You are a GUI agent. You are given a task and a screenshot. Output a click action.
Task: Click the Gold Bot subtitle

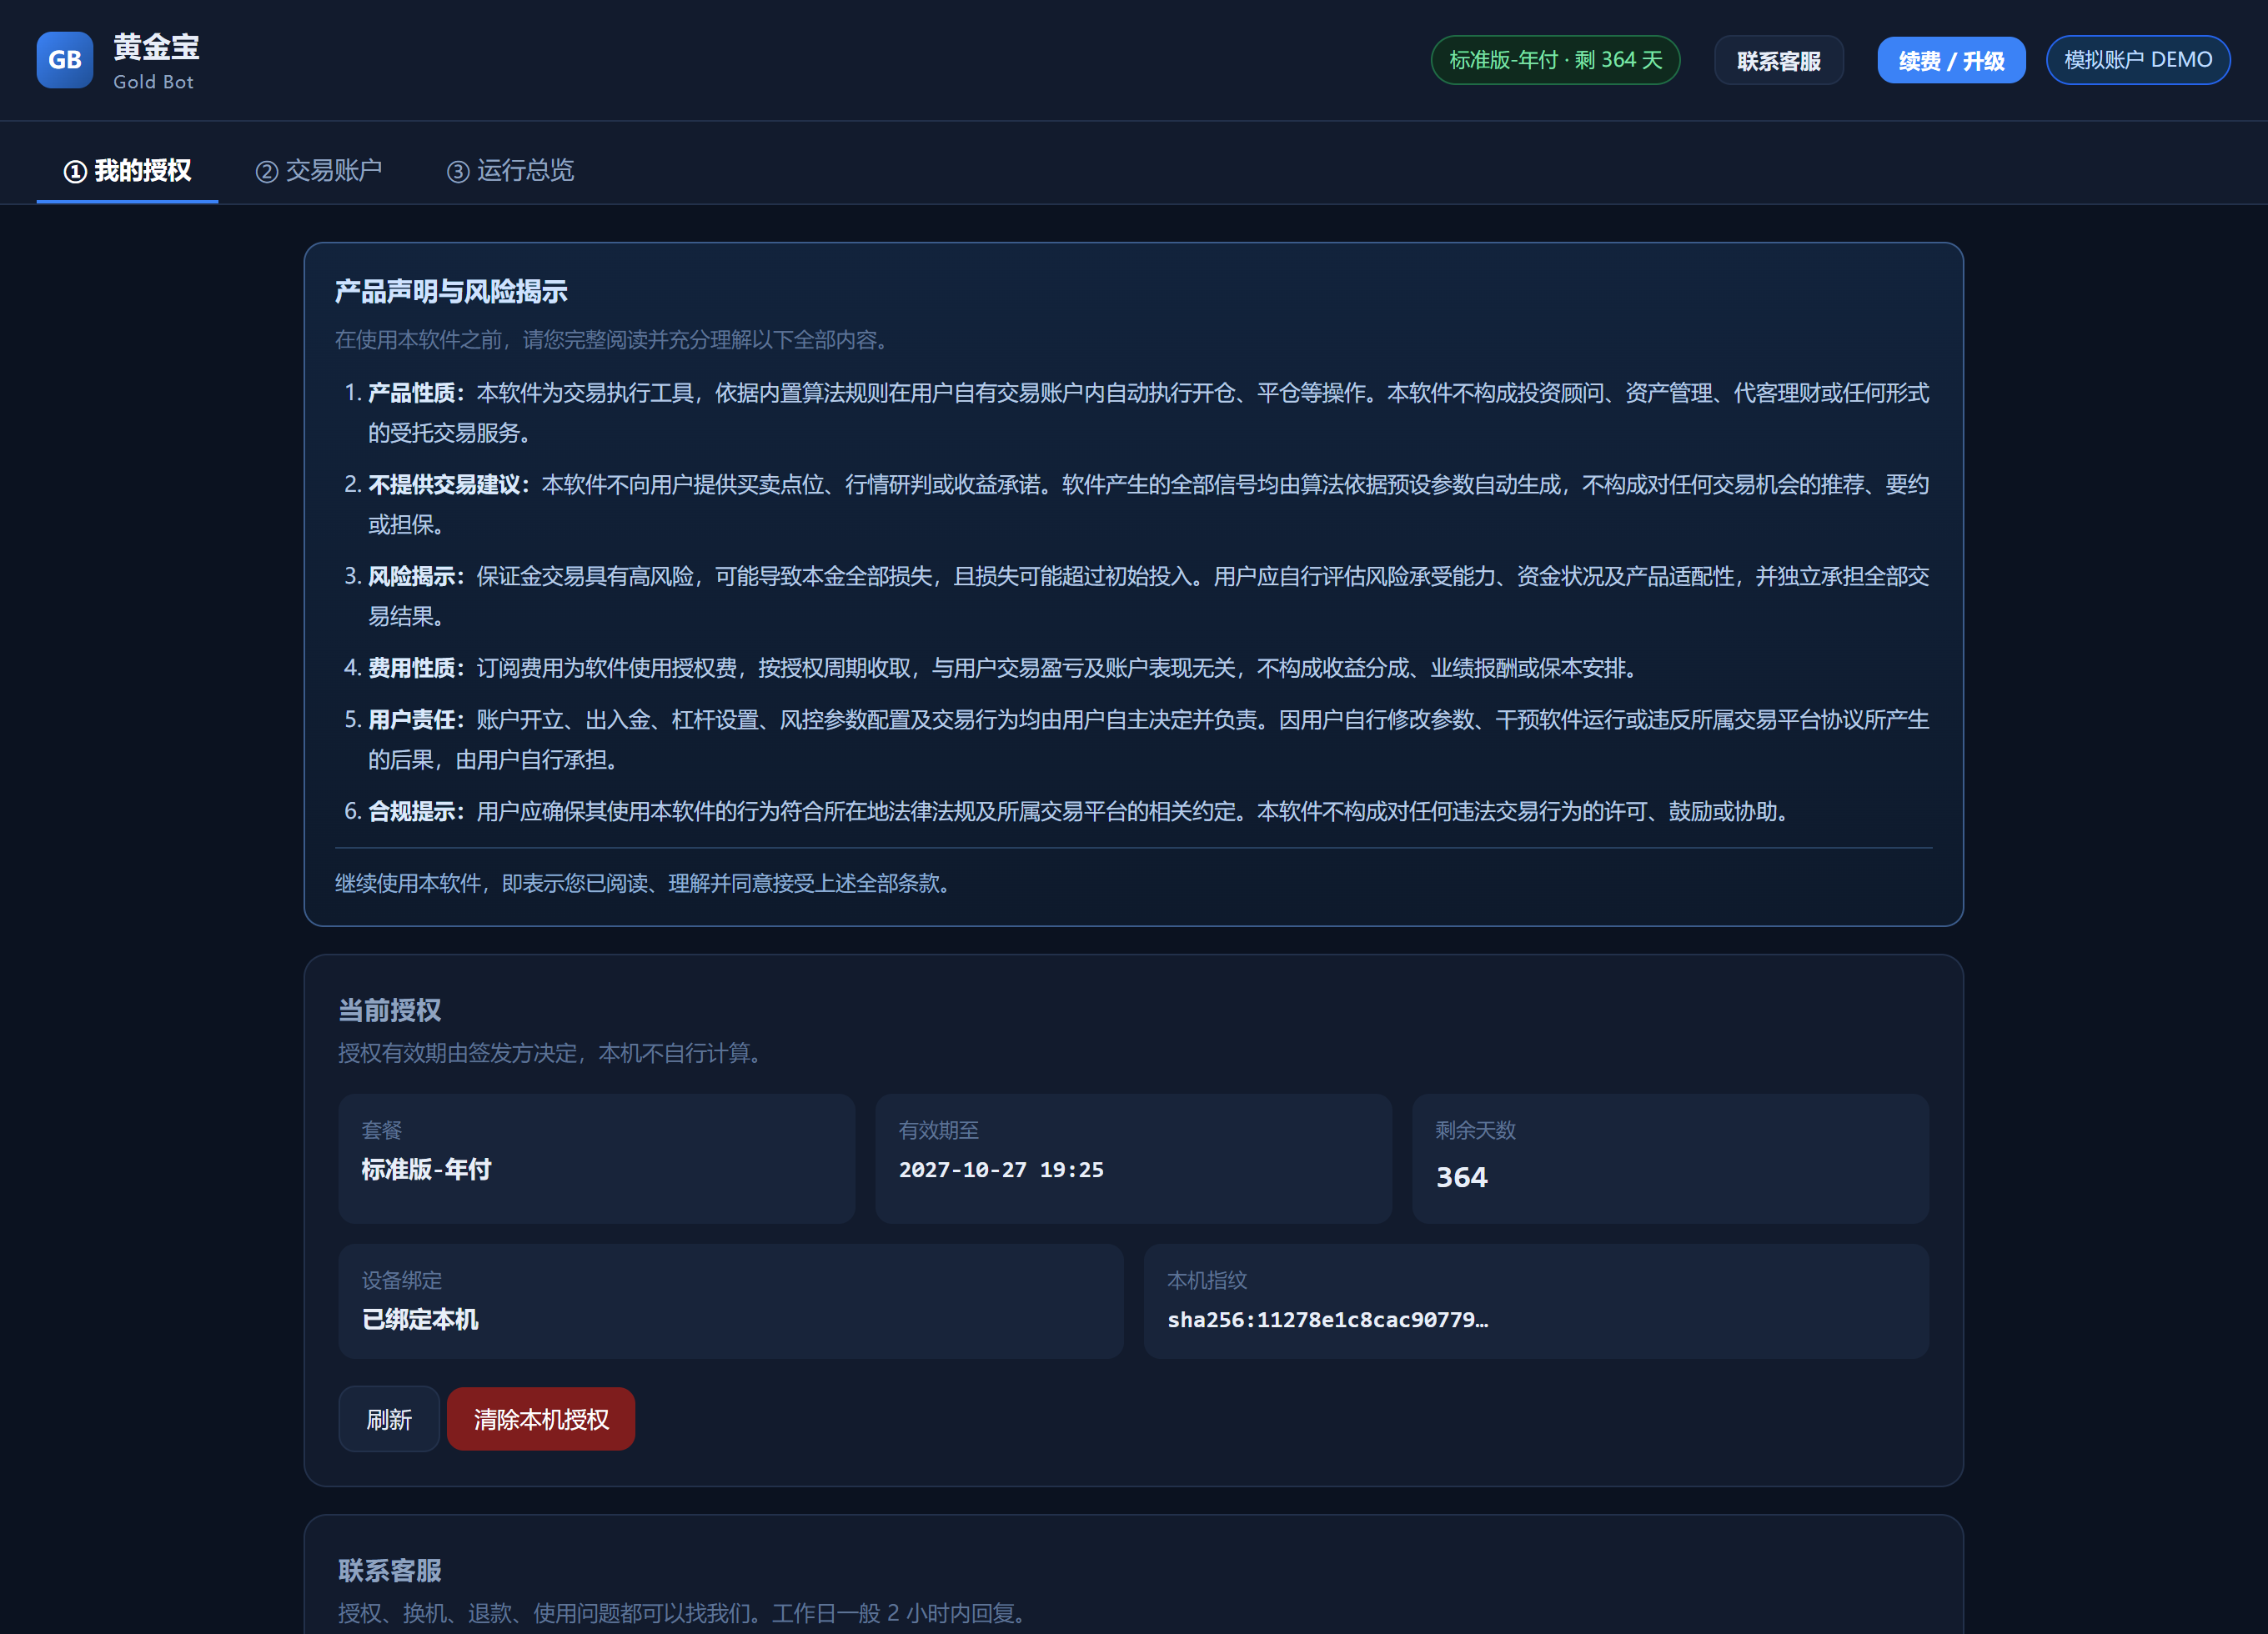pyautogui.click(x=153, y=82)
